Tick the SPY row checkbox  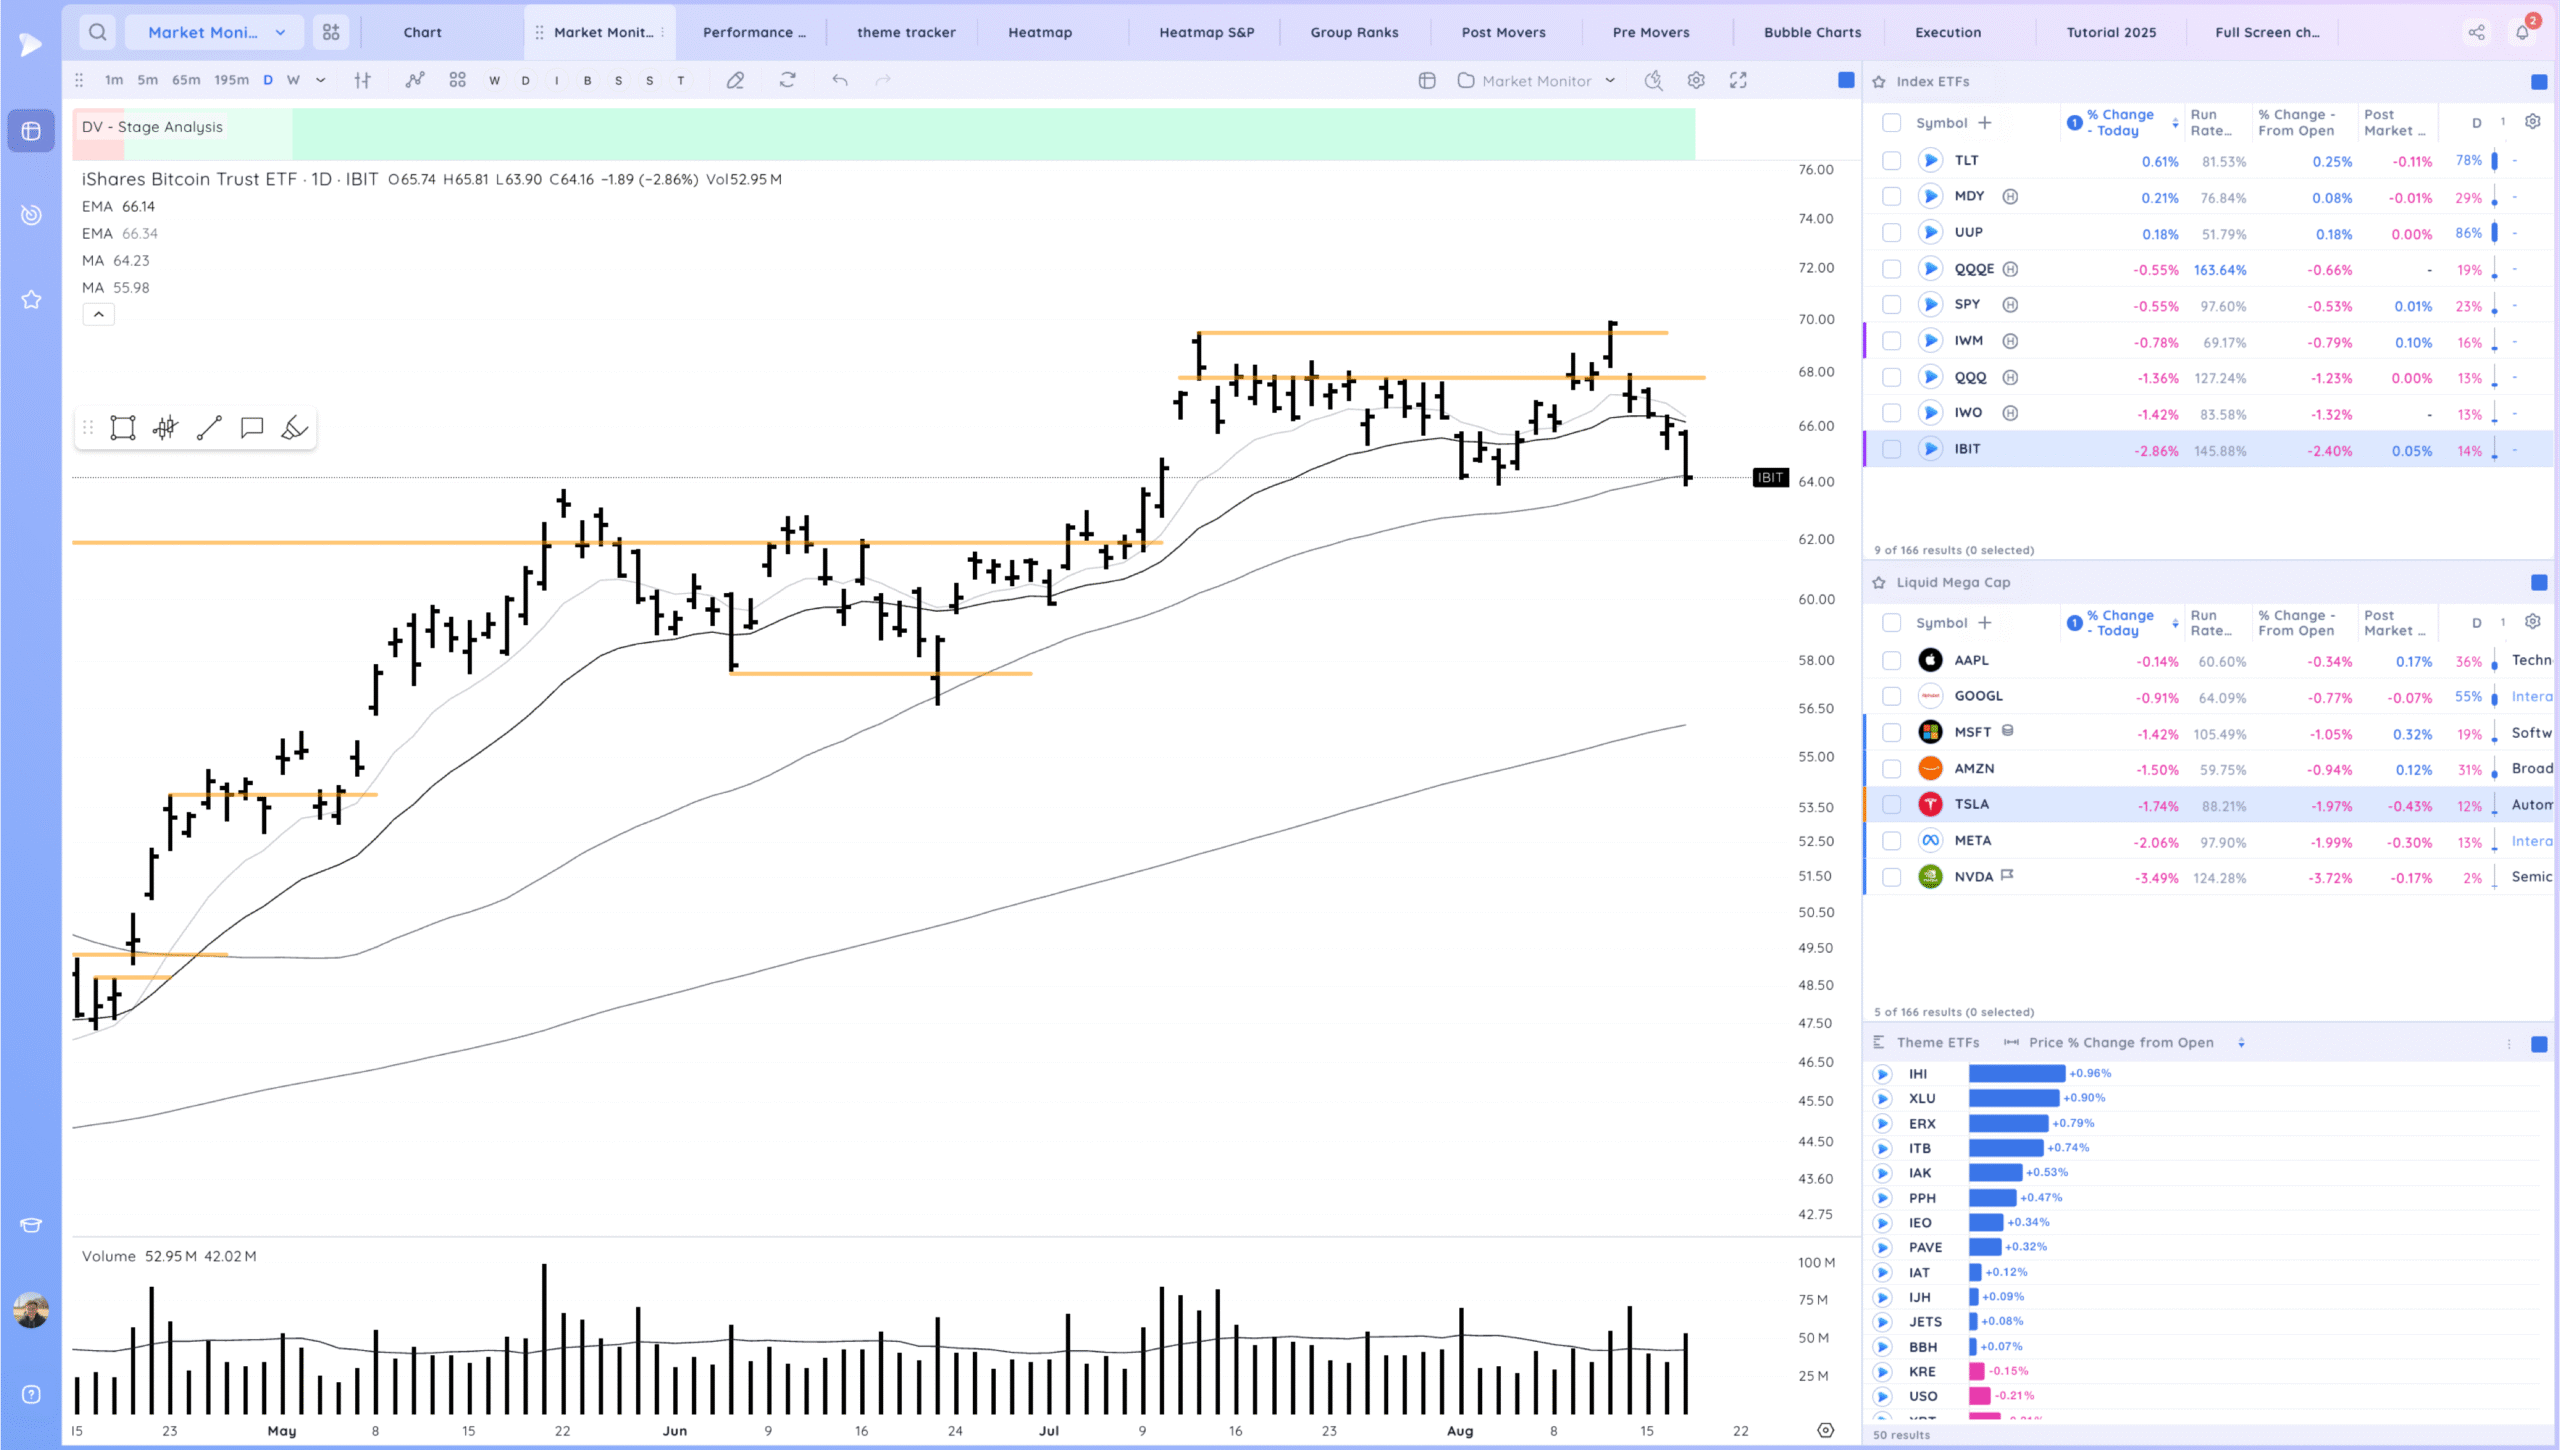[1891, 305]
